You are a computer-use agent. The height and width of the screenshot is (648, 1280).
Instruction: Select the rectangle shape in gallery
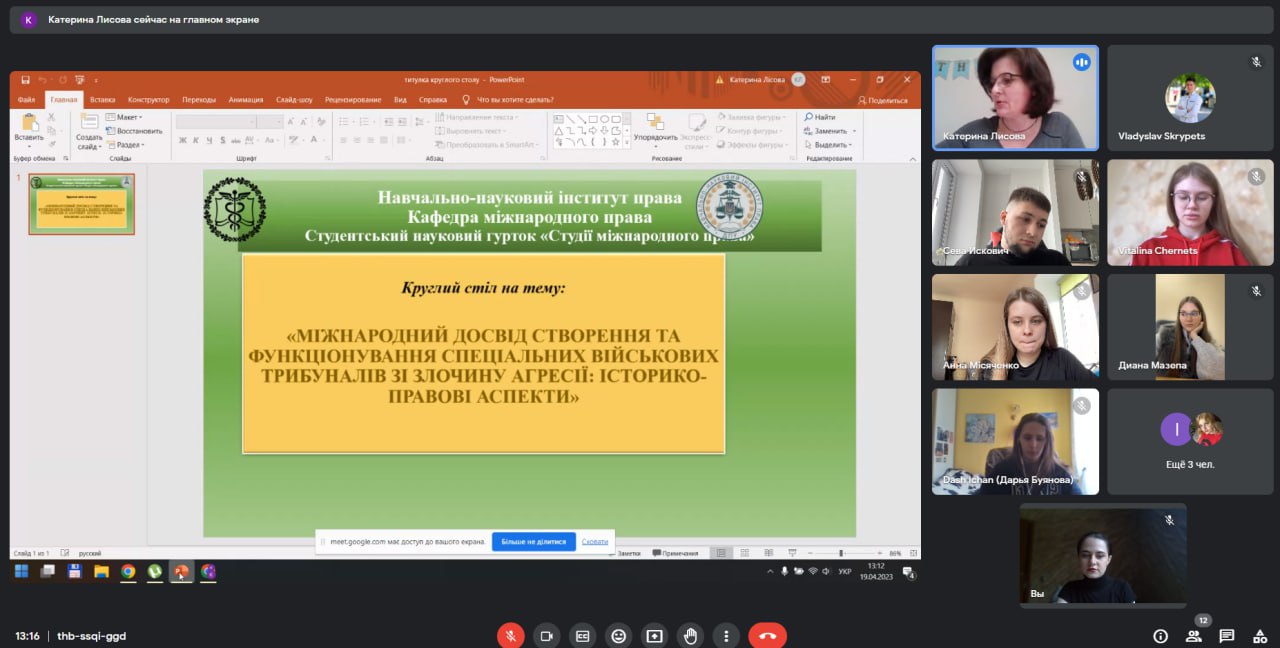click(x=592, y=119)
